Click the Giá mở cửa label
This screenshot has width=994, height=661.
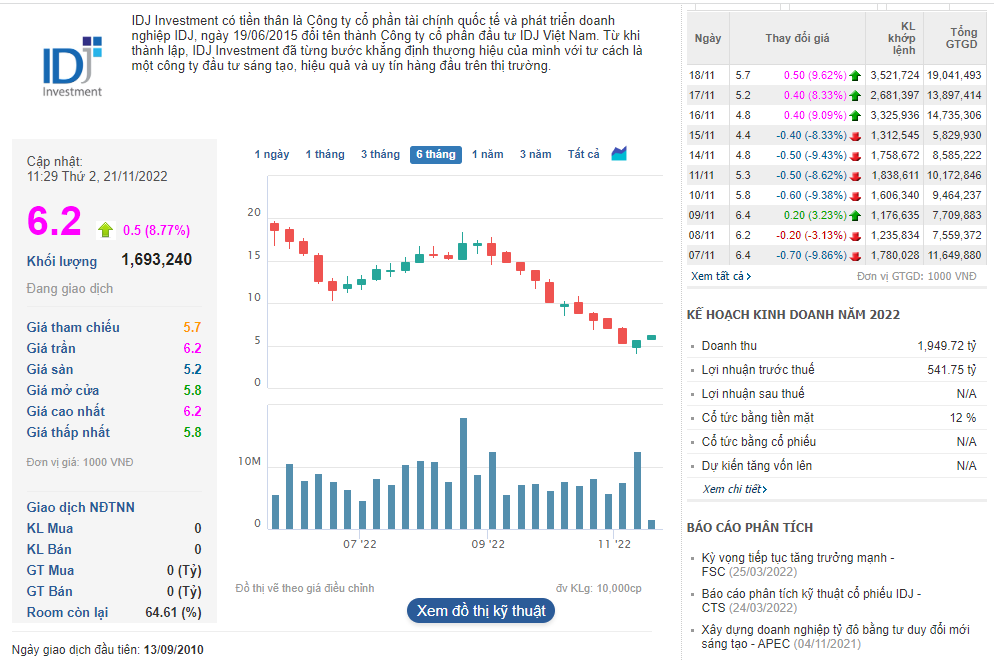(x=63, y=390)
